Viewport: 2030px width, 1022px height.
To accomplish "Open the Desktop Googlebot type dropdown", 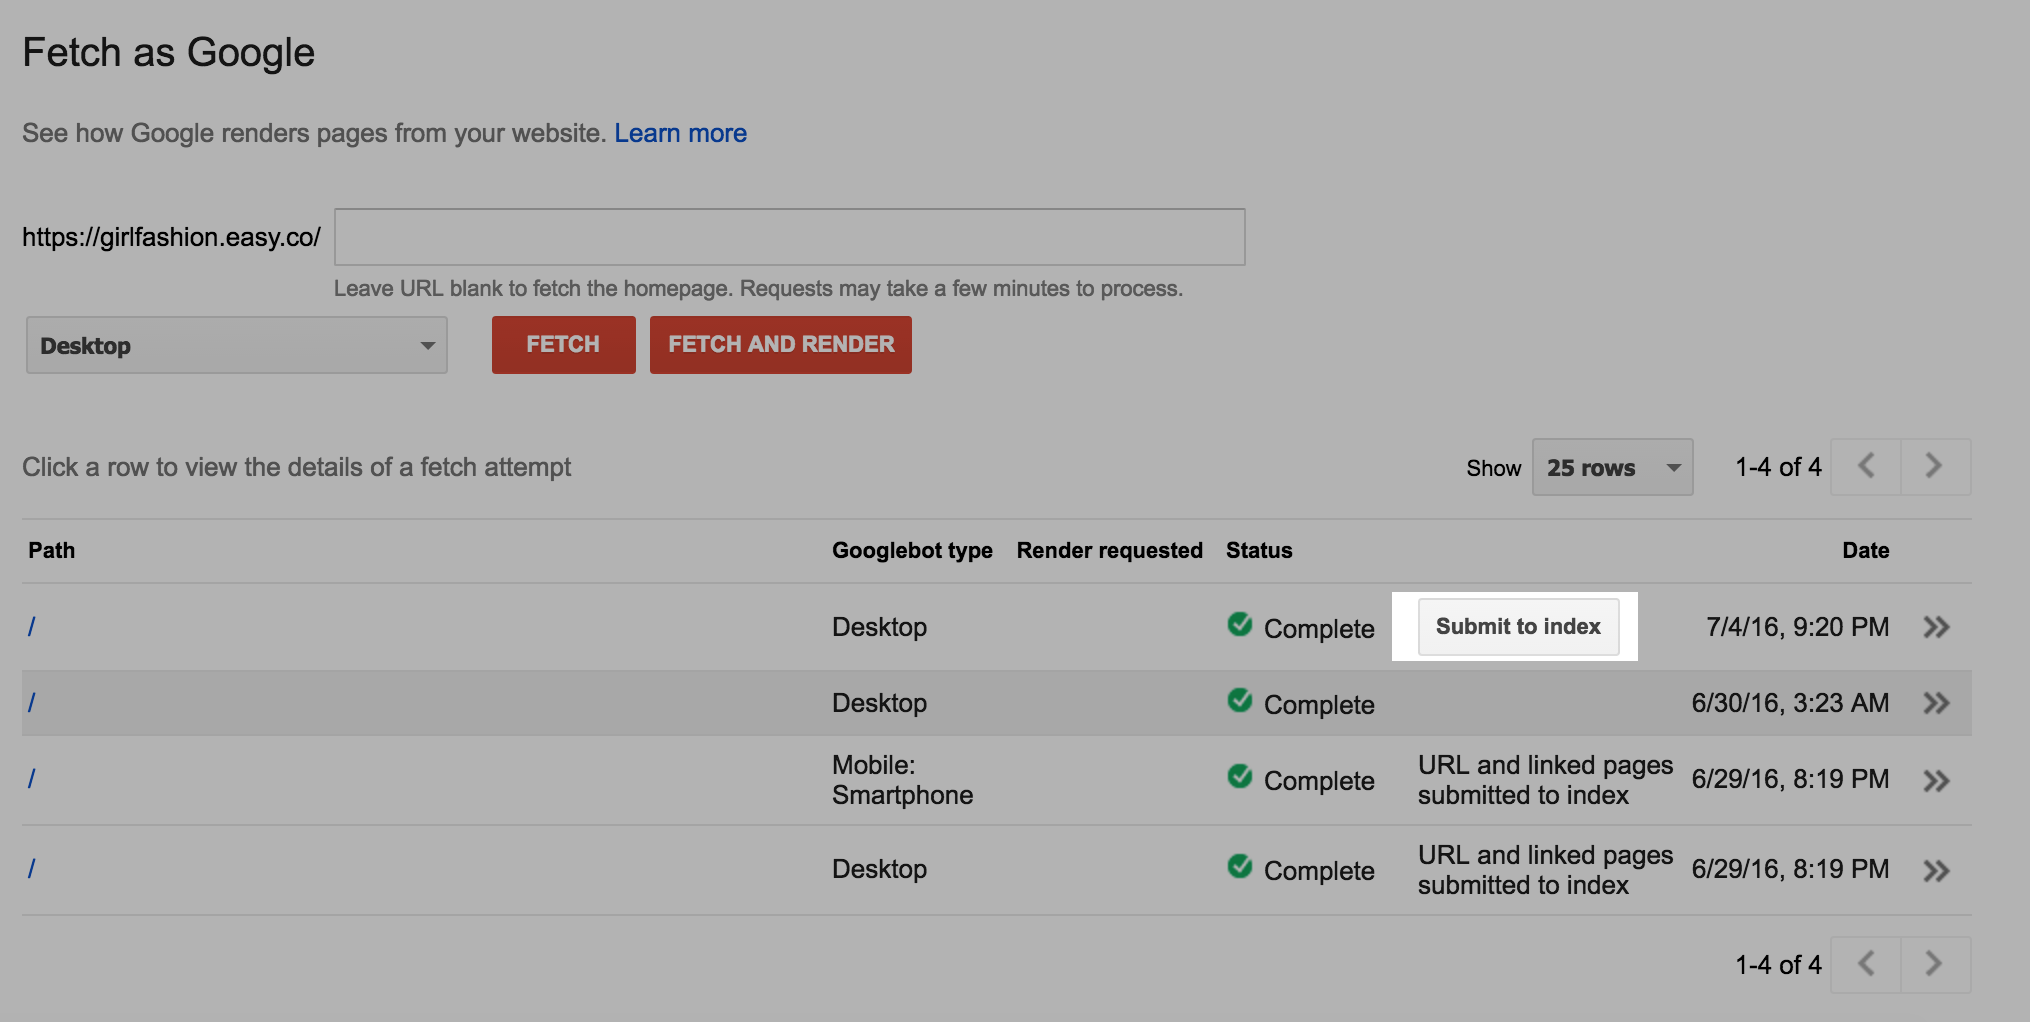I will coord(237,345).
